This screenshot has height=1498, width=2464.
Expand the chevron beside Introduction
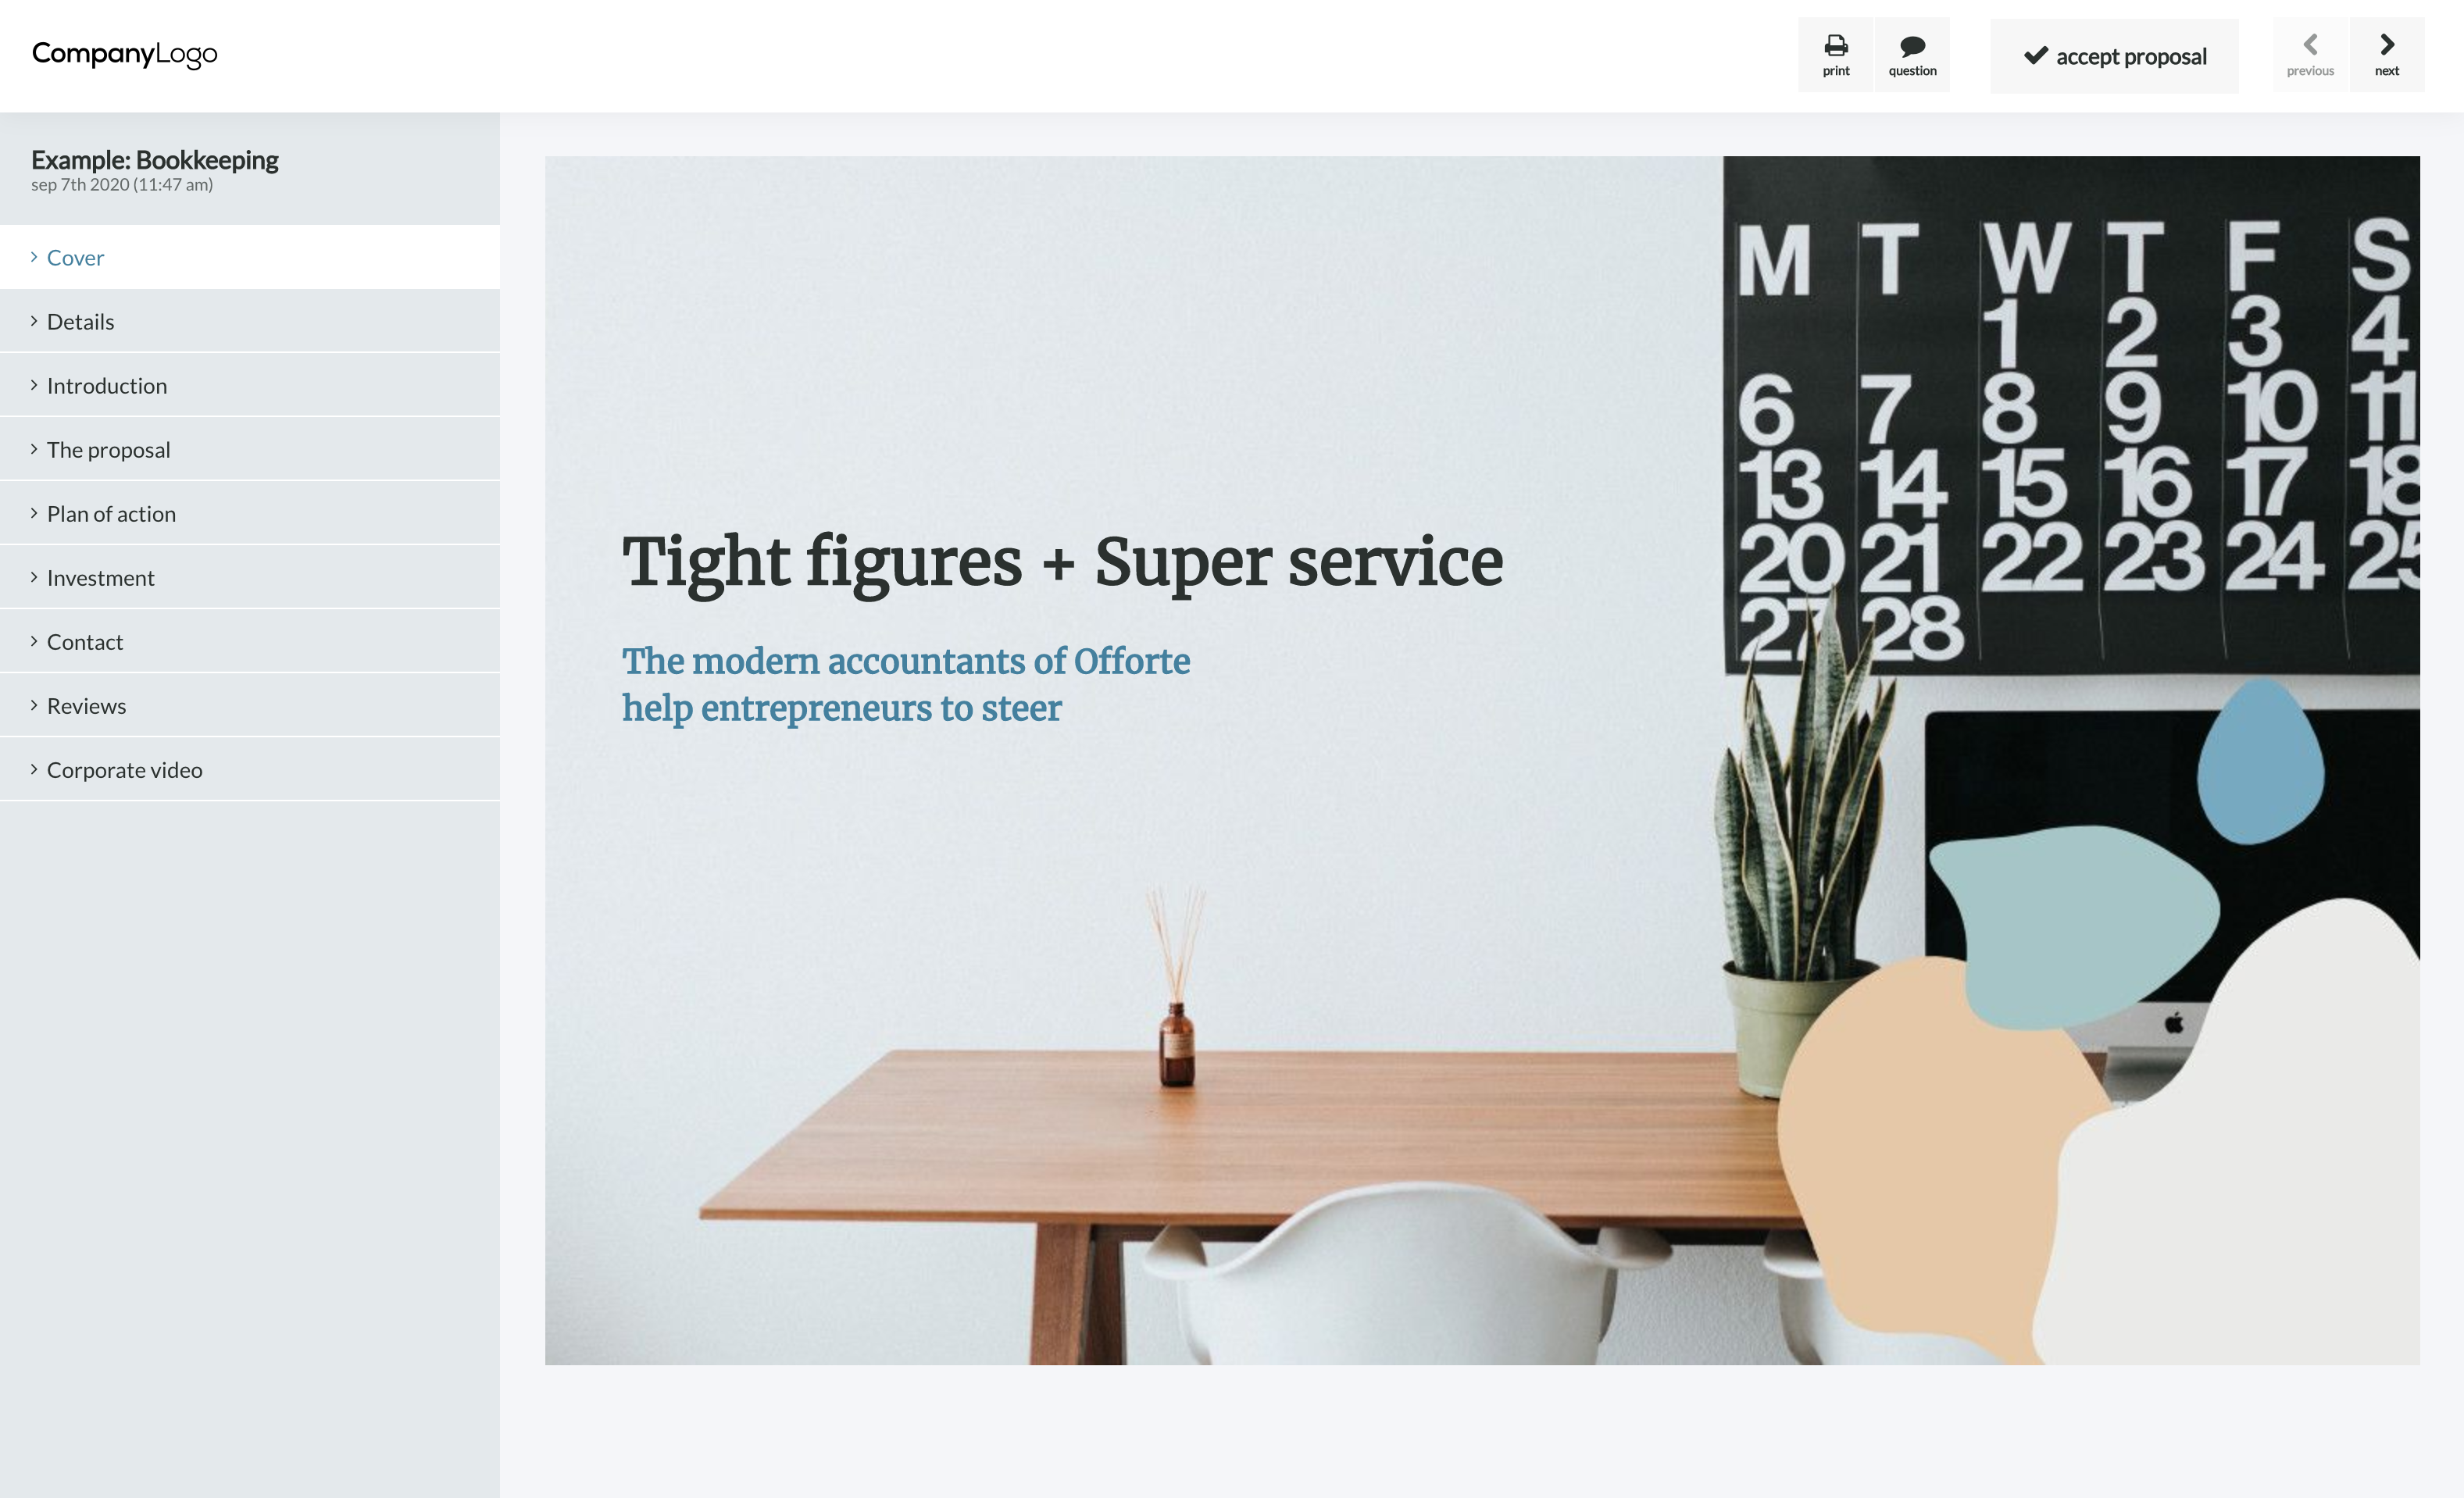click(x=34, y=385)
